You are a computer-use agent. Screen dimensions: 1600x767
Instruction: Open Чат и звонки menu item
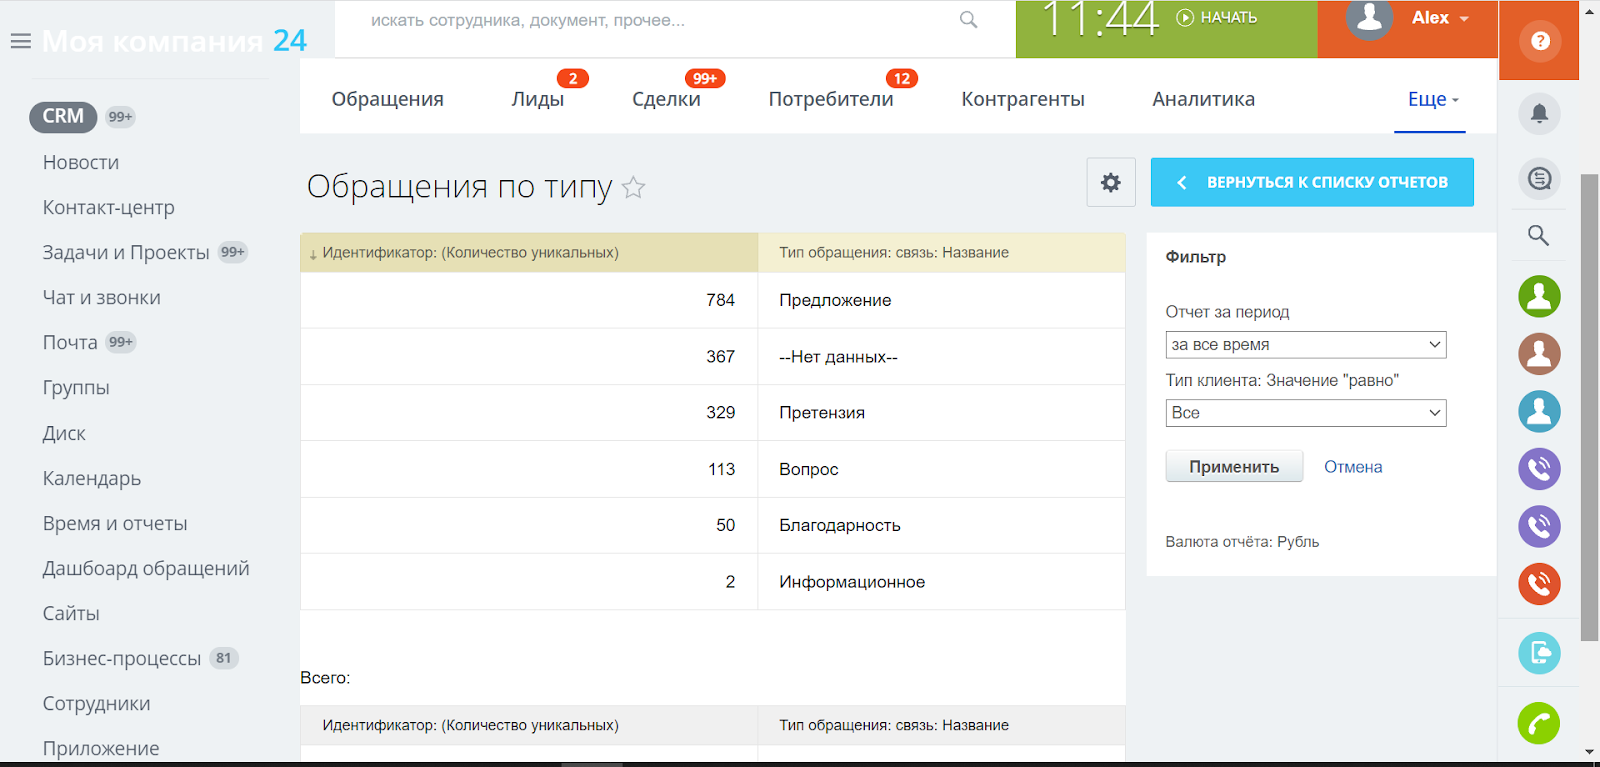click(x=101, y=297)
